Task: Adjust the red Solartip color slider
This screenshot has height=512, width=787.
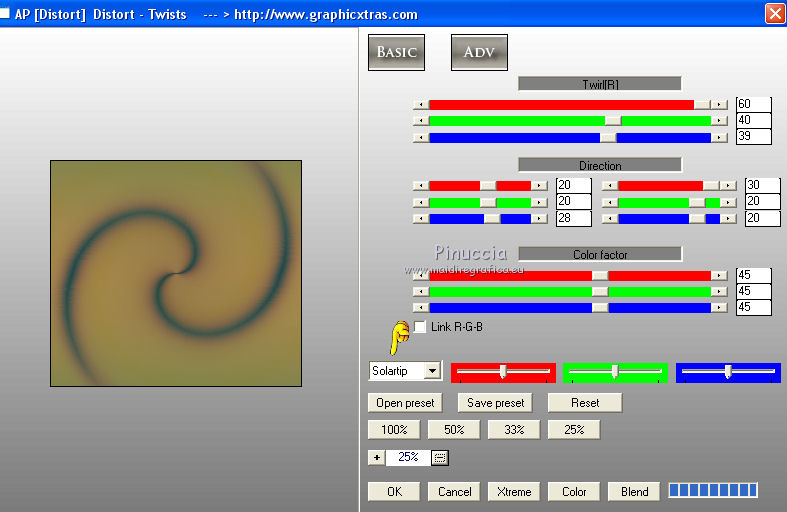Action: coord(503,372)
